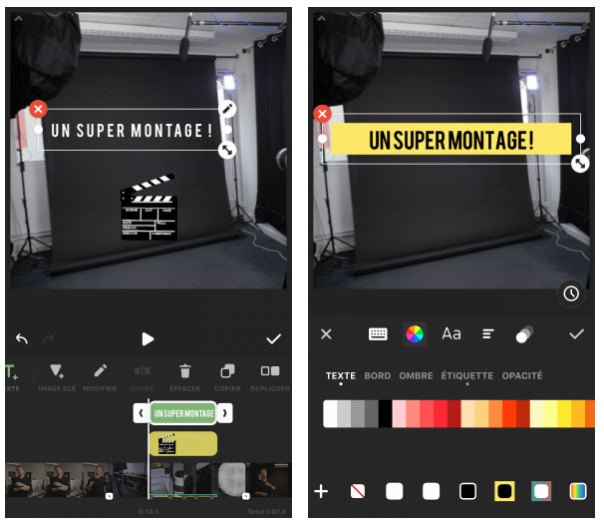This screenshot has width=604, height=525.
Task: Play the video preview
Action: (x=148, y=339)
